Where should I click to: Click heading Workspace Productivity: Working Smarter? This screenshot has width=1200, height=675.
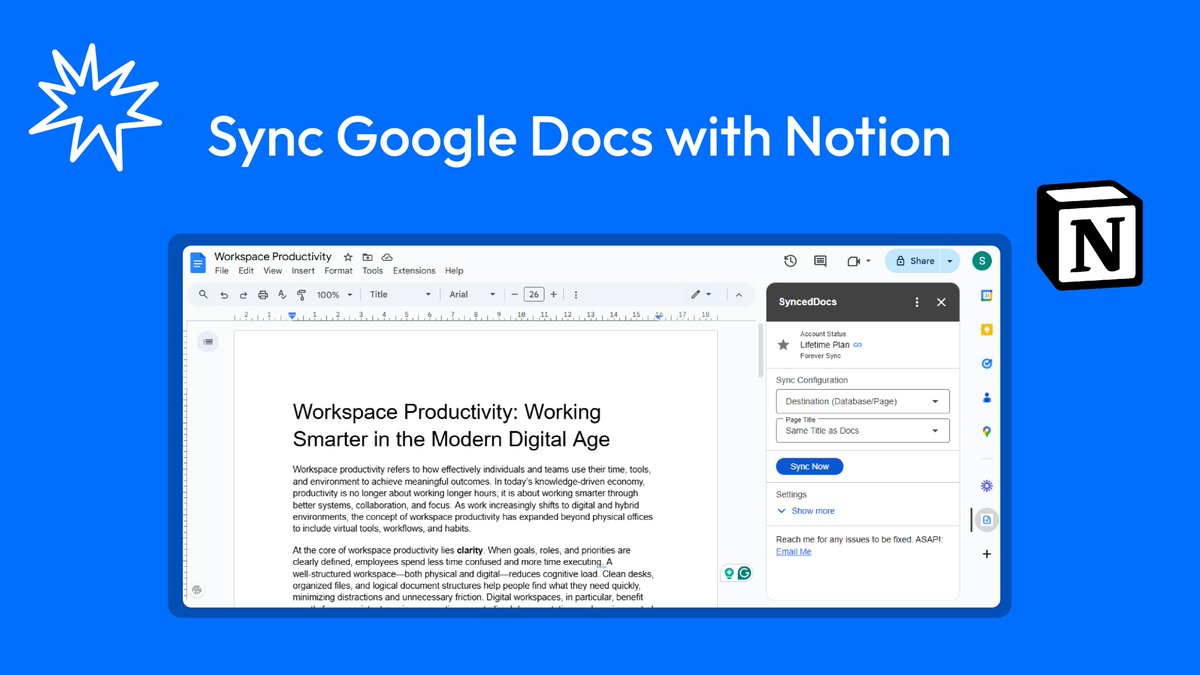(451, 425)
